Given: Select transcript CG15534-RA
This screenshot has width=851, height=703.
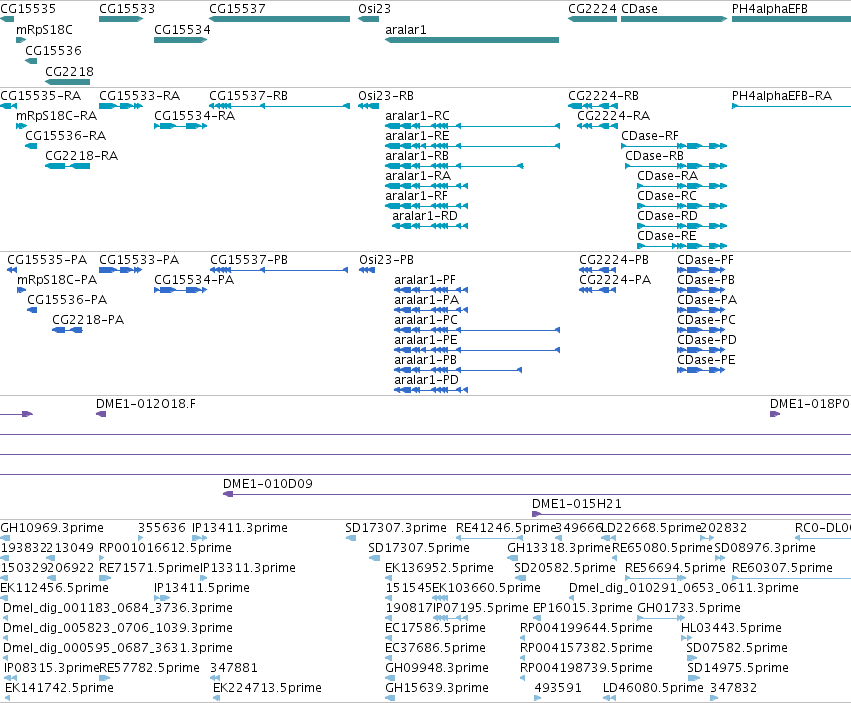Looking at the screenshot, I should (x=181, y=126).
